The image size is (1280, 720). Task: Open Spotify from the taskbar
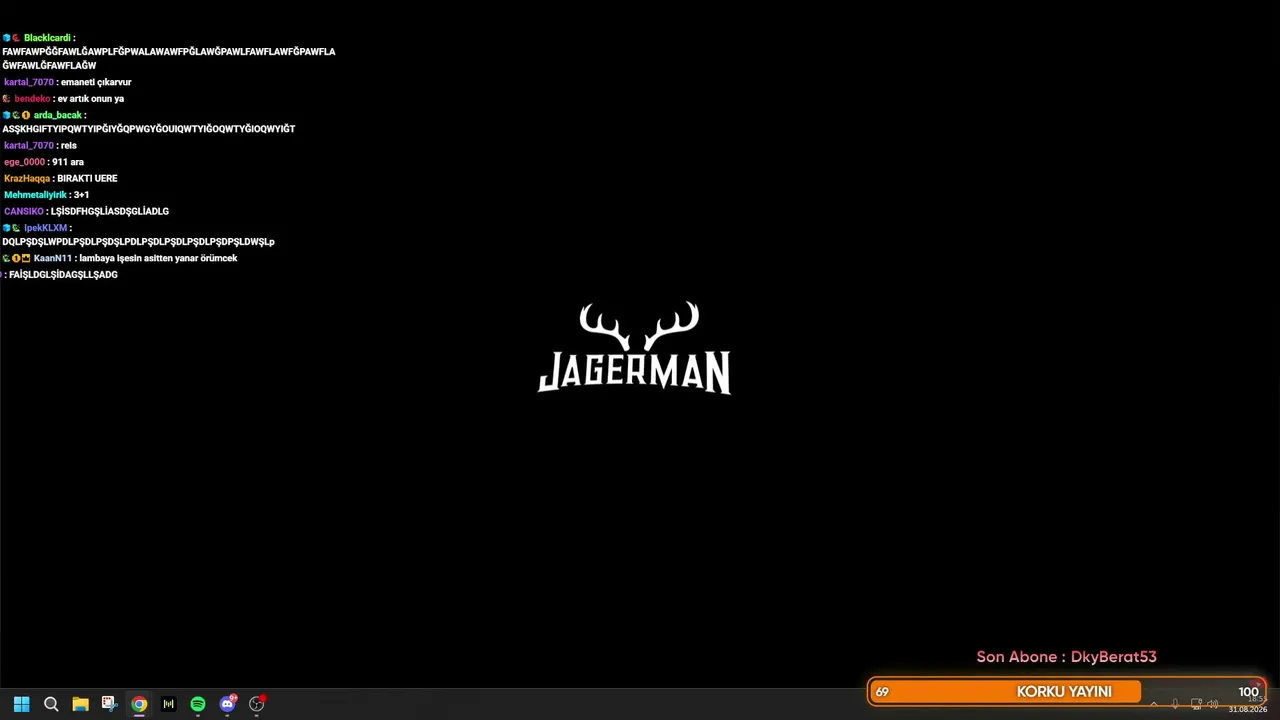pyautogui.click(x=198, y=704)
